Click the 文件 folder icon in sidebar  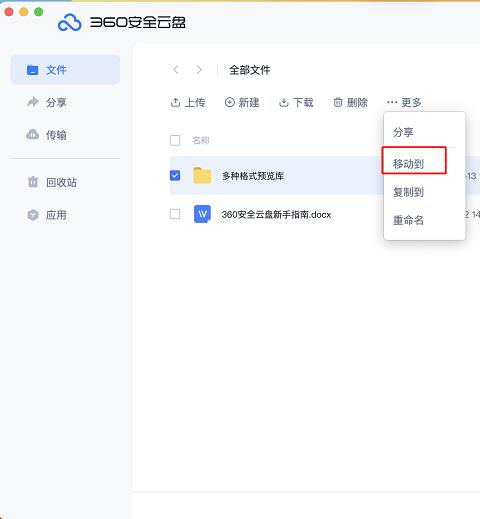click(x=32, y=70)
